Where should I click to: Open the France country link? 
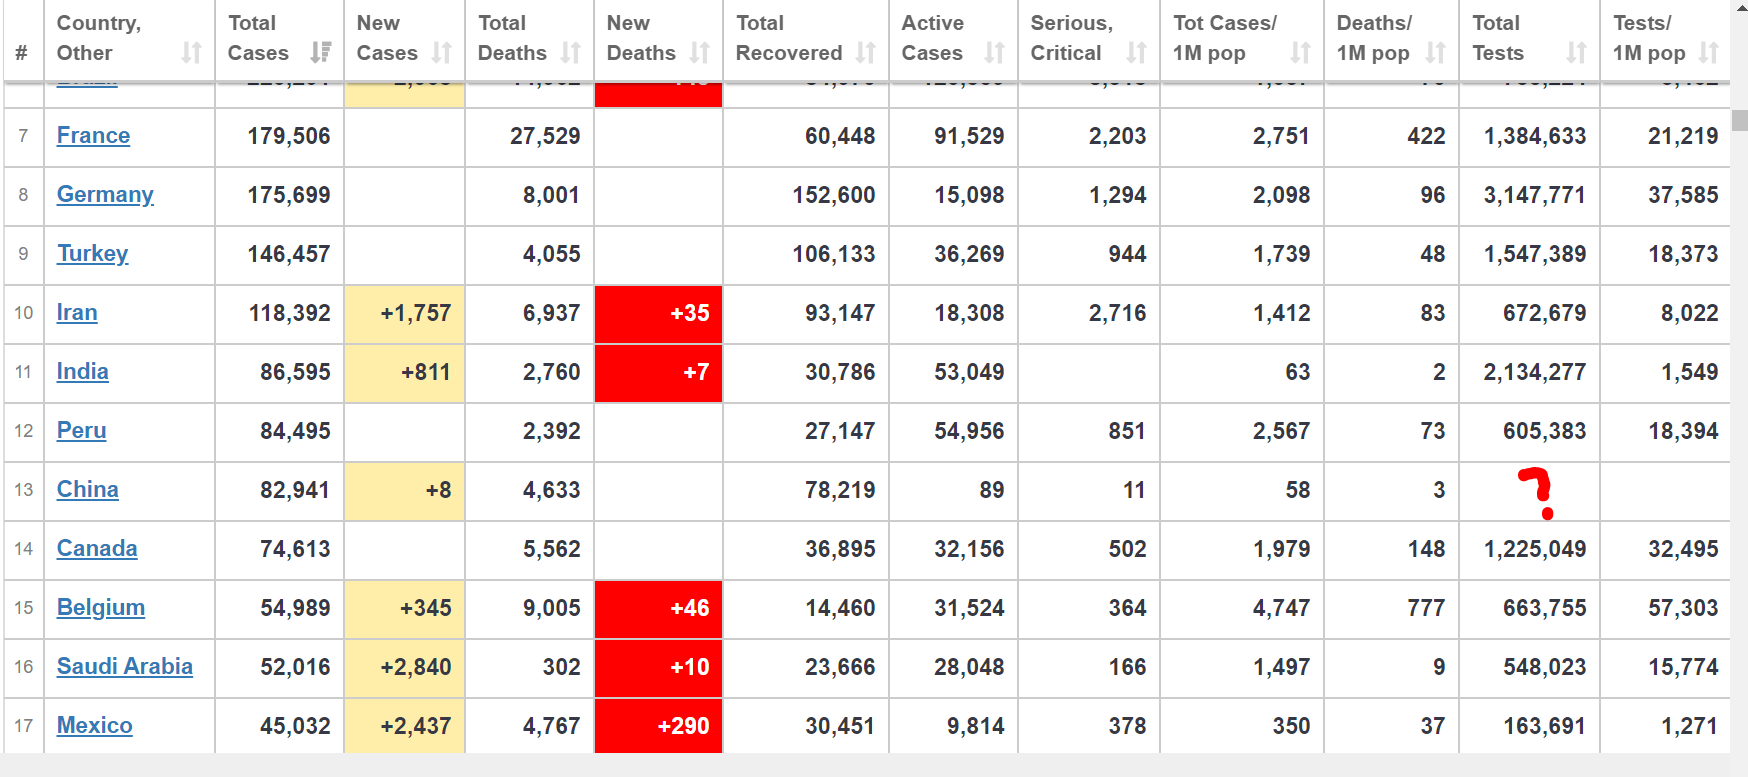pyautogui.click(x=93, y=136)
